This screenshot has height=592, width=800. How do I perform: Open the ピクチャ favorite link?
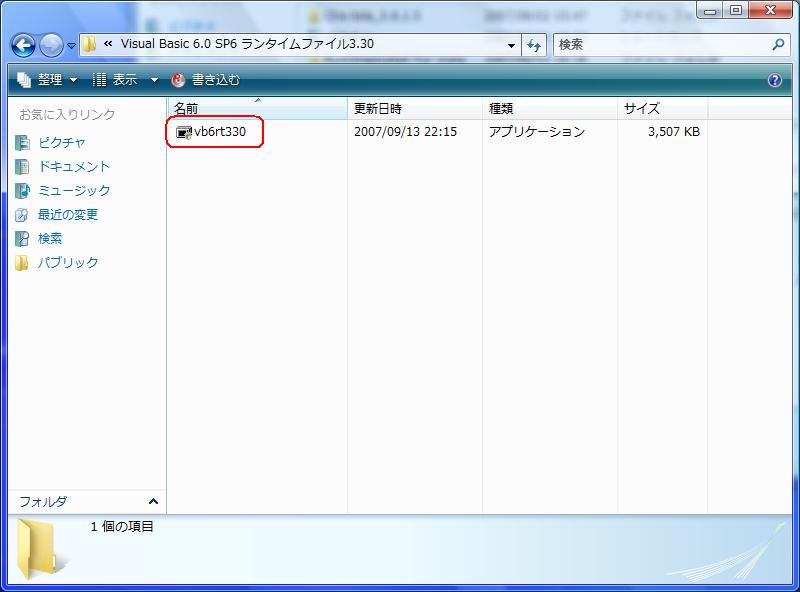pyautogui.click(x=62, y=143)
